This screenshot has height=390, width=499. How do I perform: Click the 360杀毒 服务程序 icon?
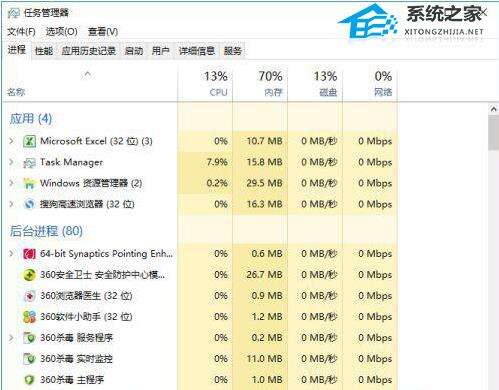click(29, 338)
